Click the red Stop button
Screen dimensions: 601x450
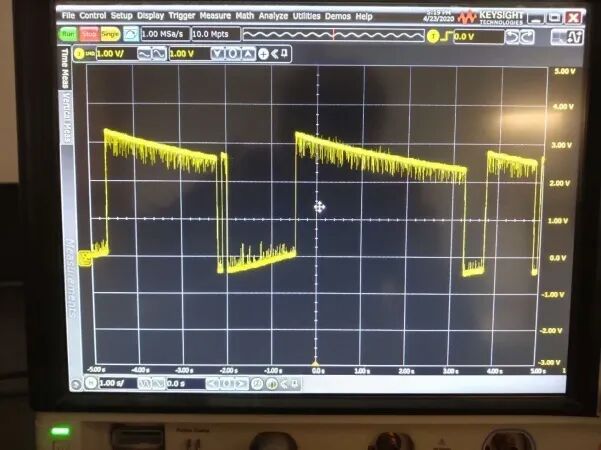(89, 34)
